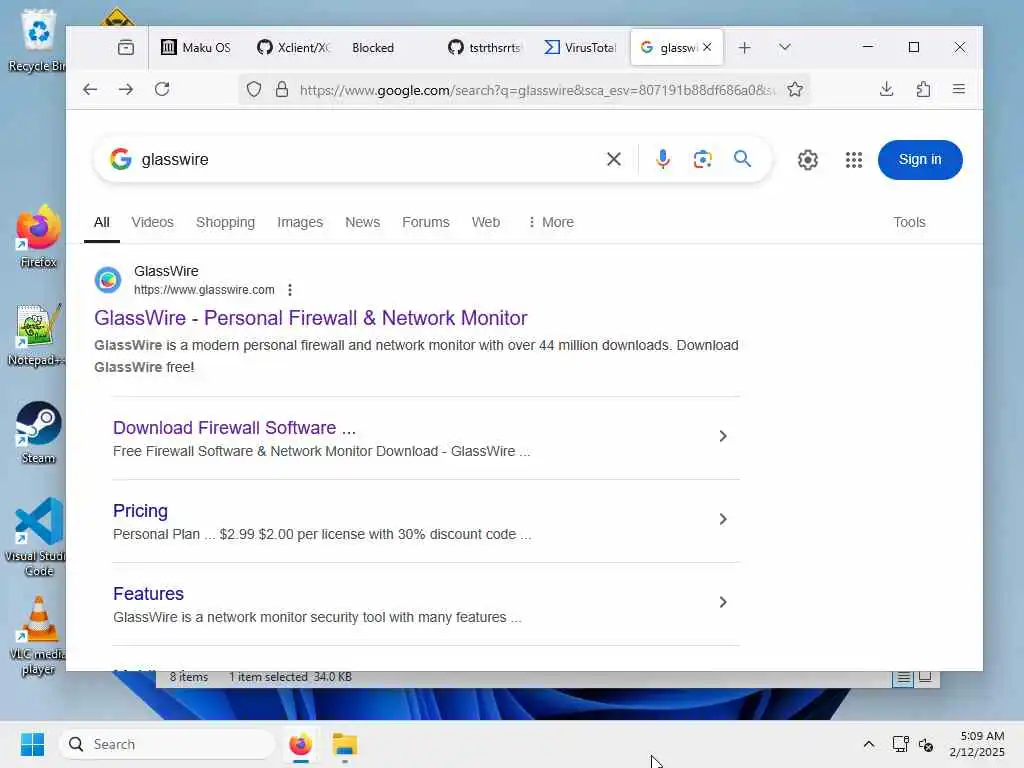The image size is (1024, 768).
Task: Click the Google logo in search box
Action: 121,159
